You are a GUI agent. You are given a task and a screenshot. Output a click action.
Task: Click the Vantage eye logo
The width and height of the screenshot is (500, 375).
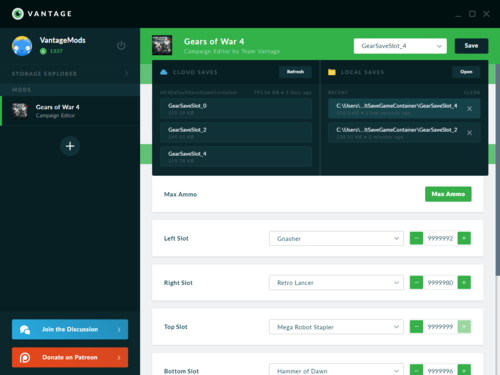click(18, 14)
